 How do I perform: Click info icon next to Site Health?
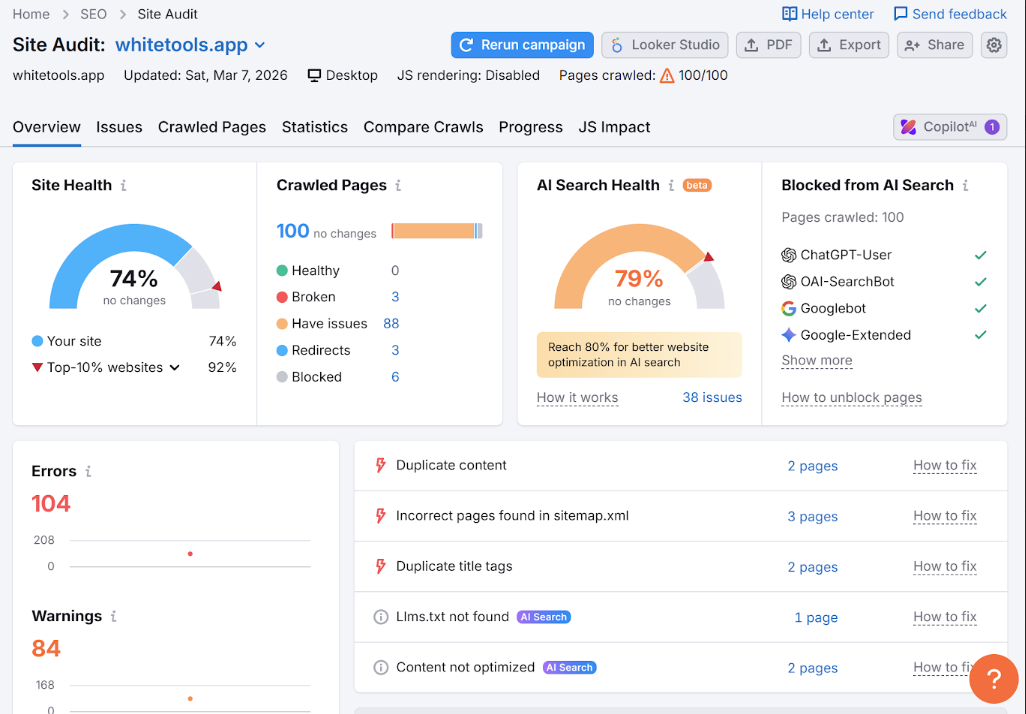[x=124, y=186]
